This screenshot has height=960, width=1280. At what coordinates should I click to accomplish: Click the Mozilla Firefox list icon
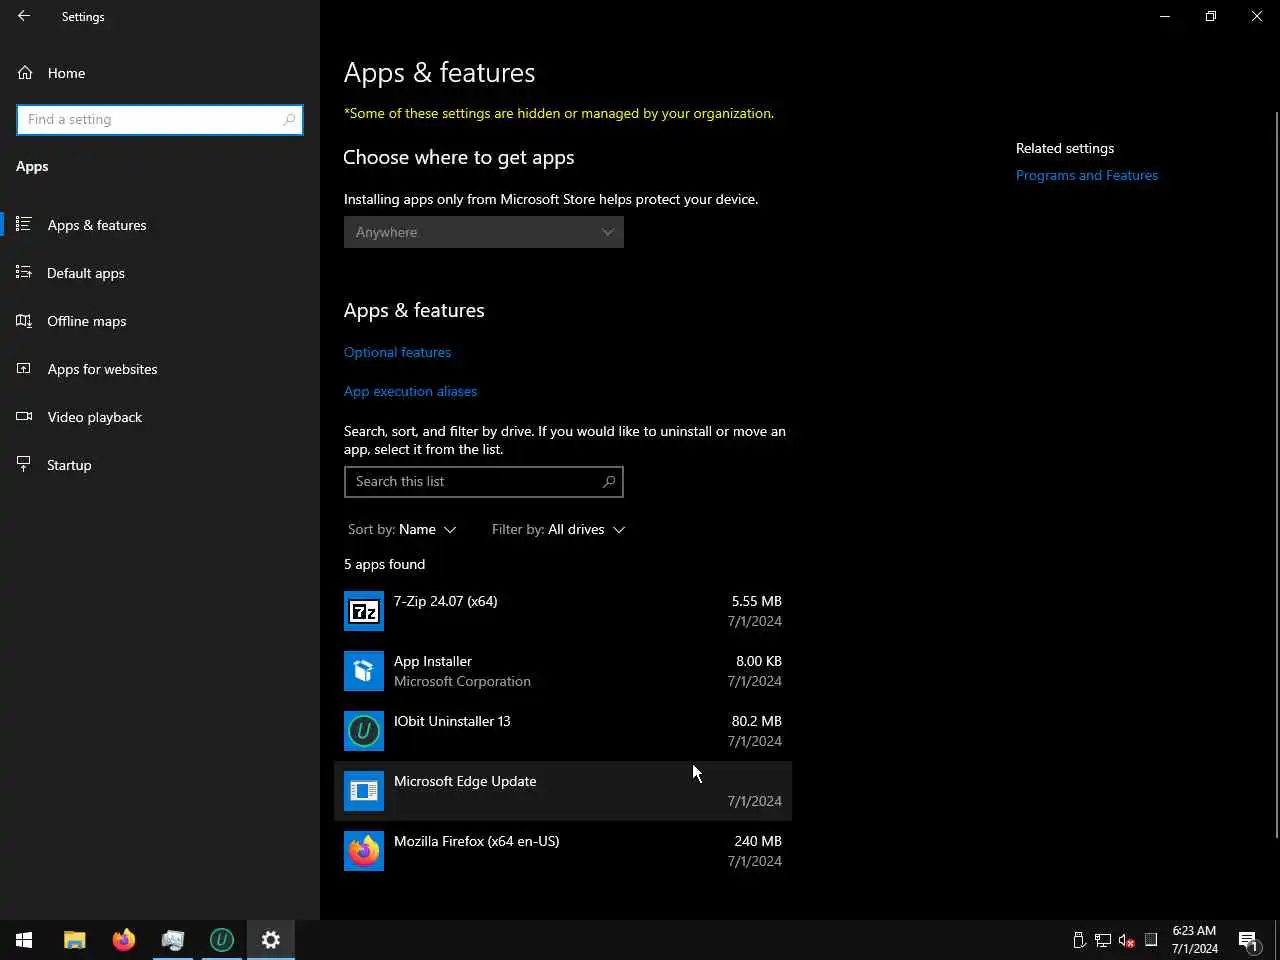point(364,851)
